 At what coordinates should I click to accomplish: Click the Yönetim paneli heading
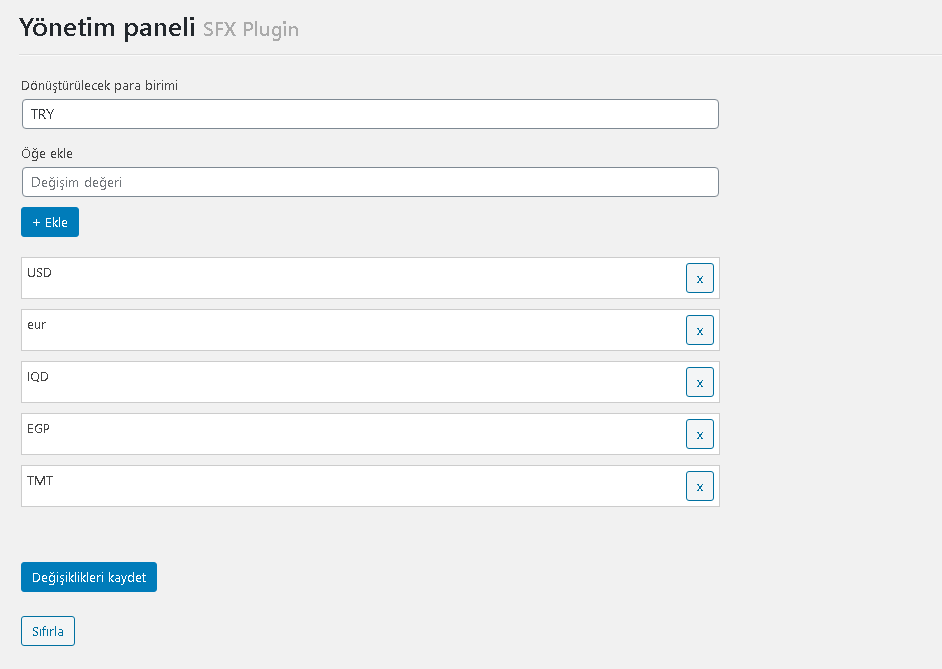107,28
